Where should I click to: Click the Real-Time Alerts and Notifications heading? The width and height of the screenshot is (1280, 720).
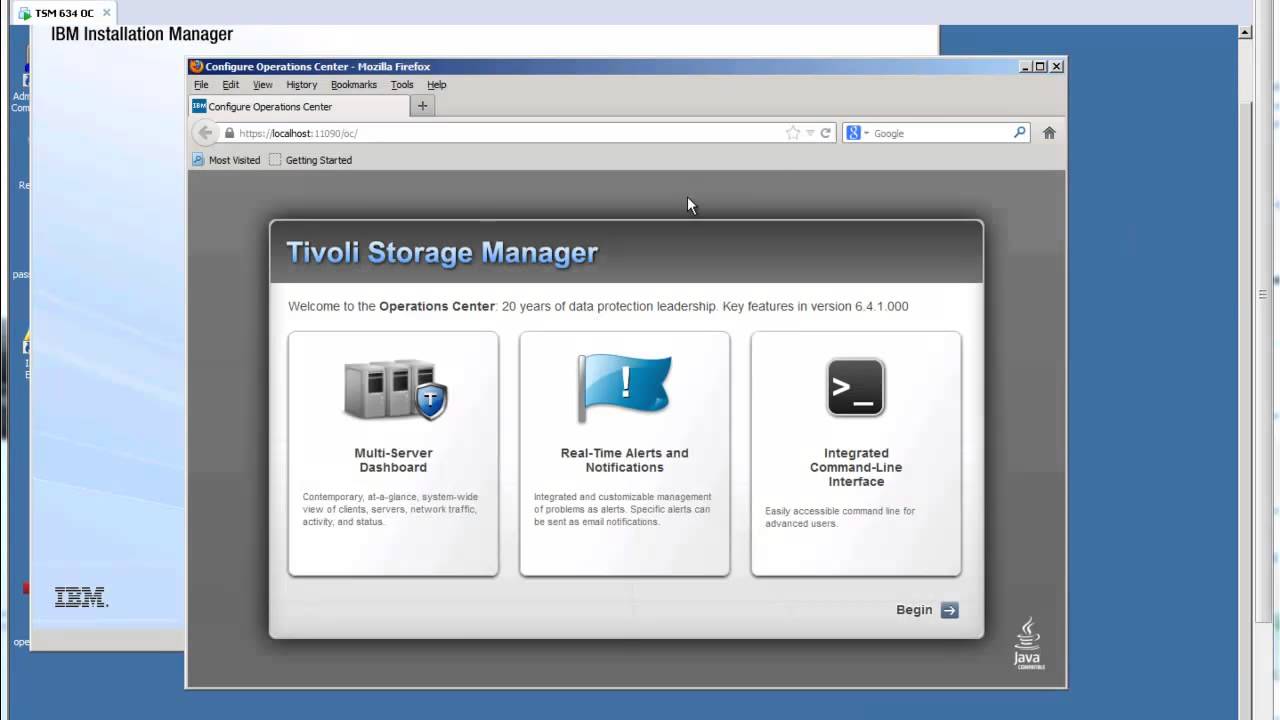(624, 460)
